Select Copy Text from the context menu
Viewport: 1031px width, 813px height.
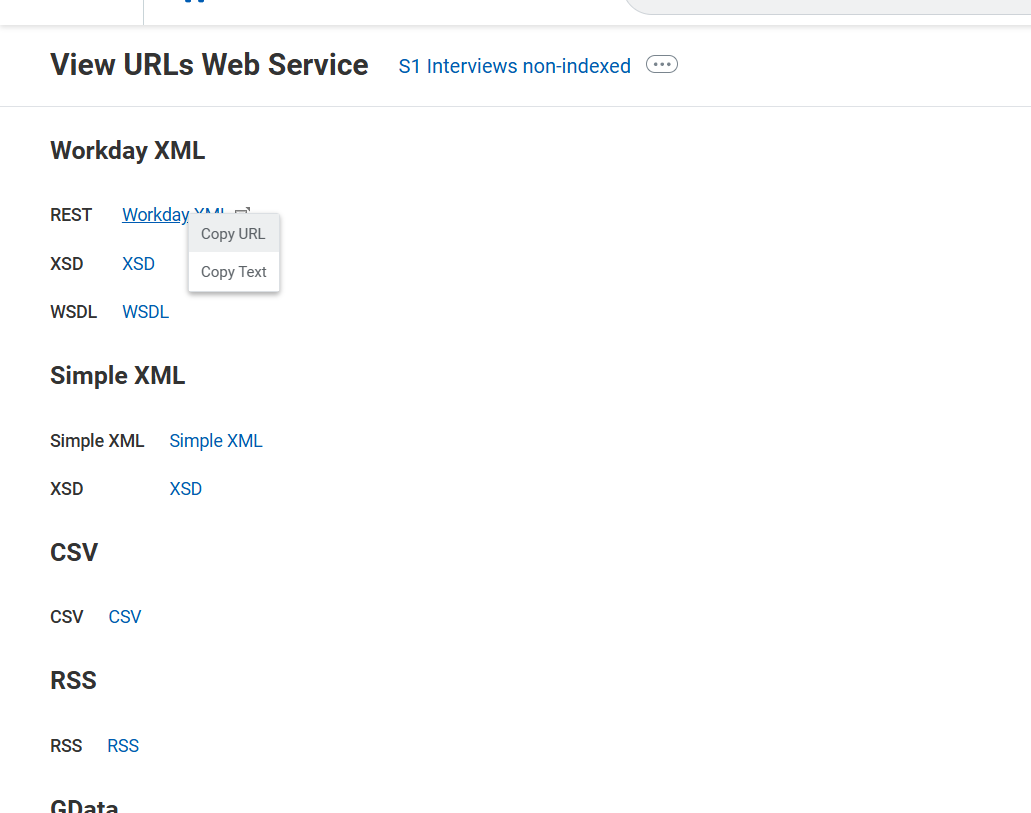[x=233, y=271]
